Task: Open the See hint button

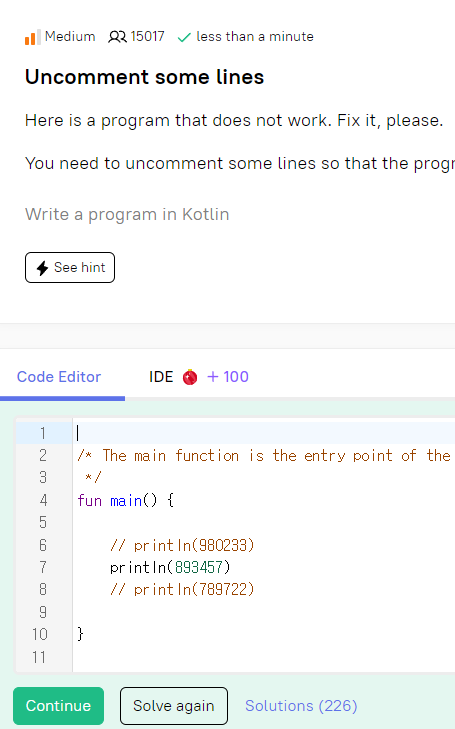Action: click(70, 267)
